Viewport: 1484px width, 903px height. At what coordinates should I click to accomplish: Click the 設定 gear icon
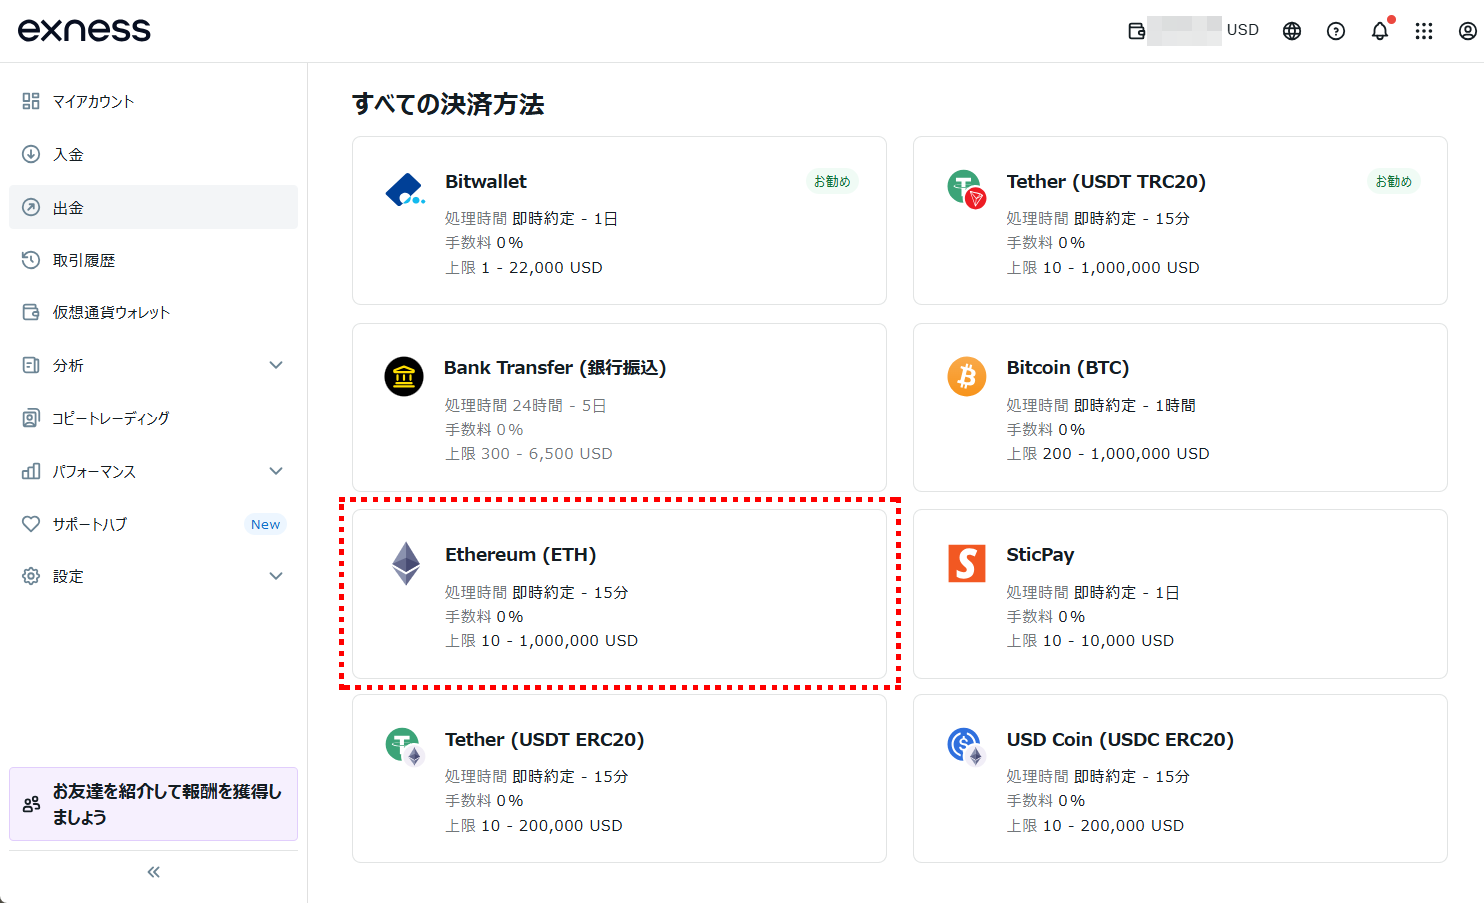(31, 576)
